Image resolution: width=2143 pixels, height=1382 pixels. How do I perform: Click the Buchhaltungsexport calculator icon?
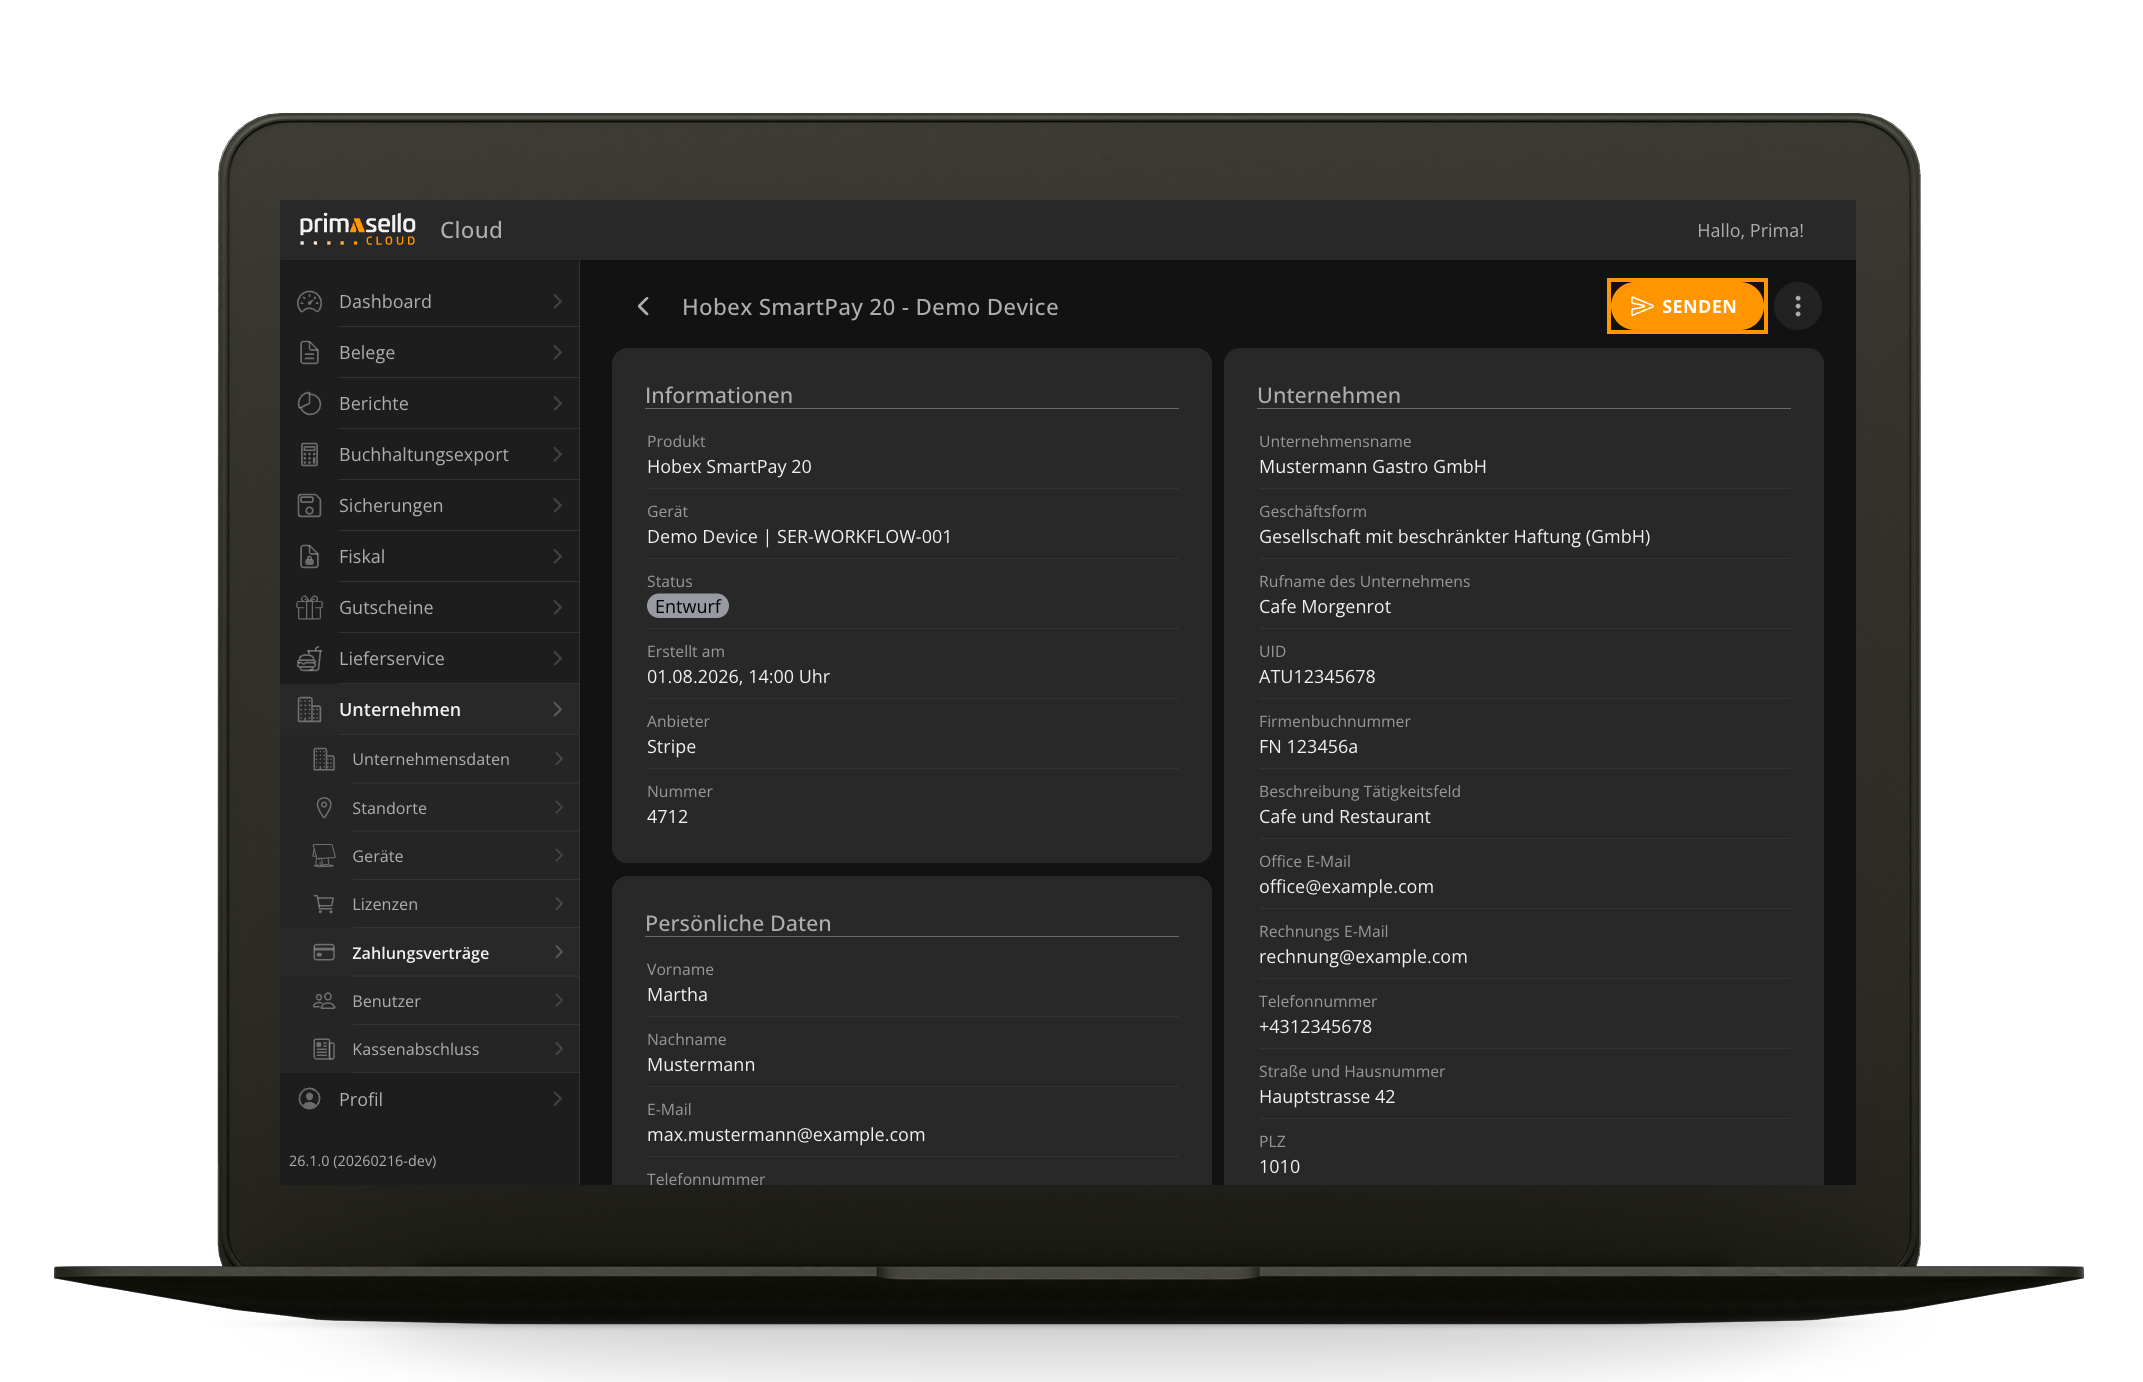pyautogui.click(x=310, y=454)
